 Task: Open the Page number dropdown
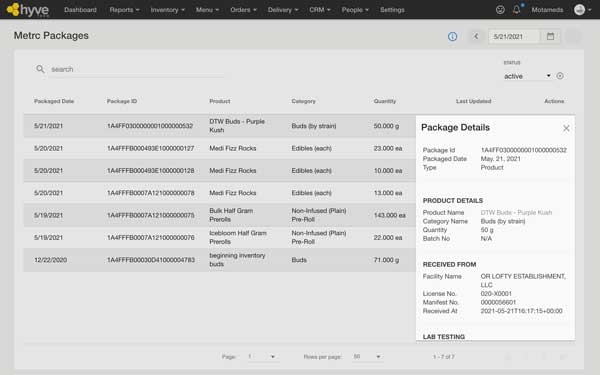[262, 357]
